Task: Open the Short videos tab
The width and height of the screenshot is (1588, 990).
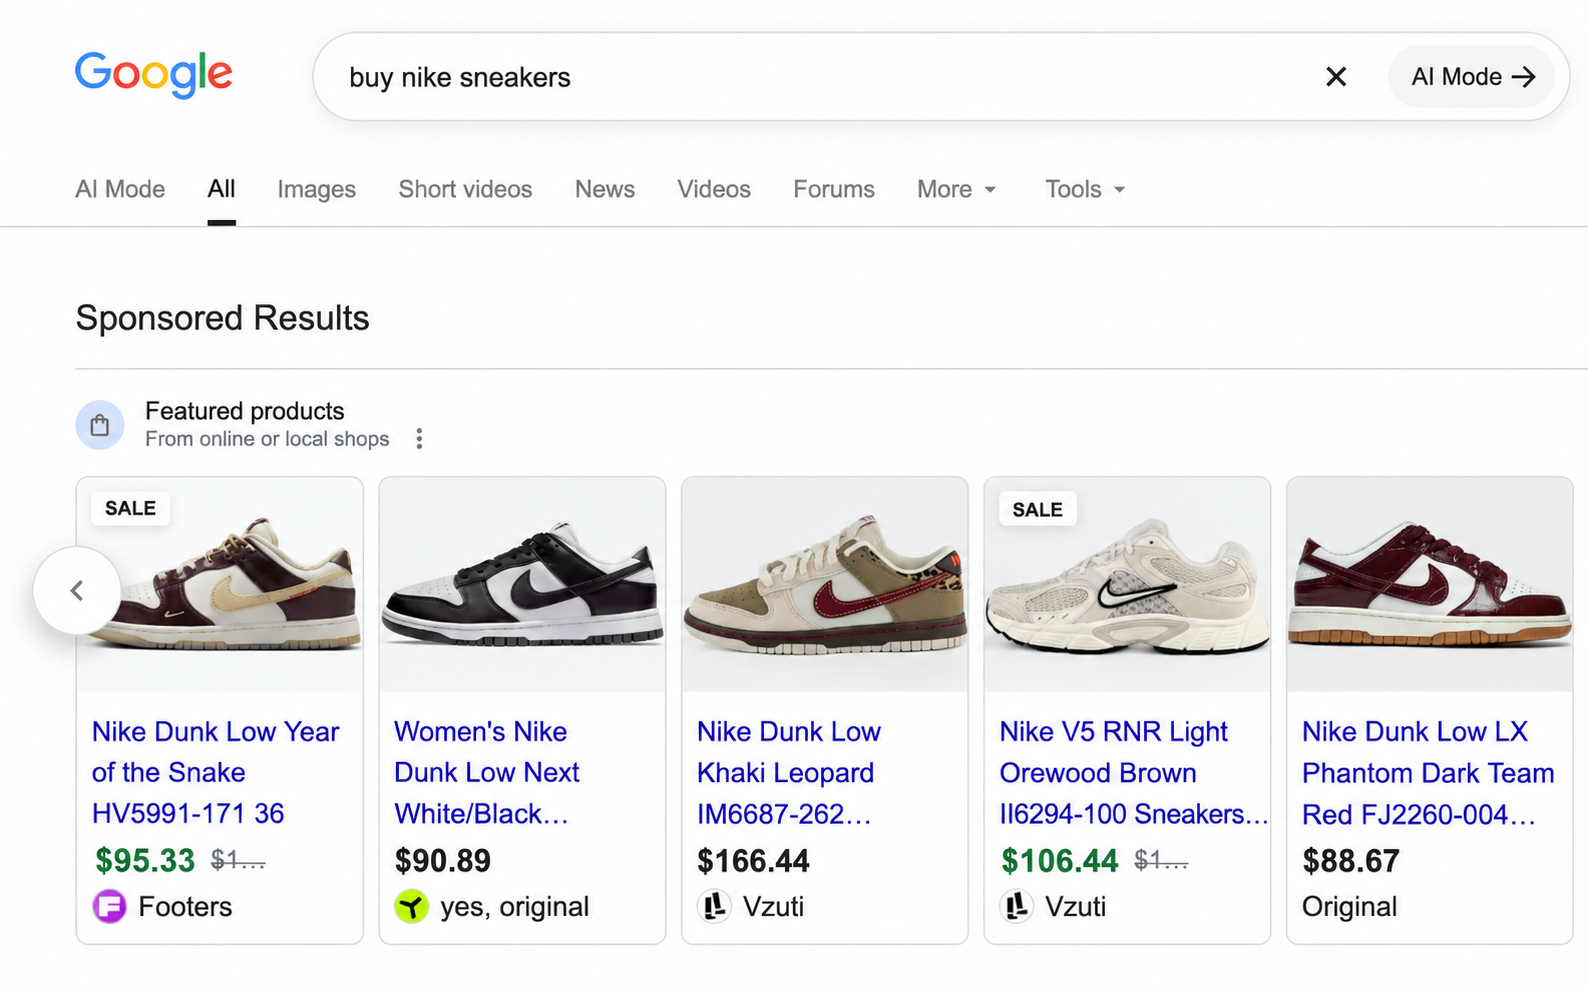Action: 465,189
